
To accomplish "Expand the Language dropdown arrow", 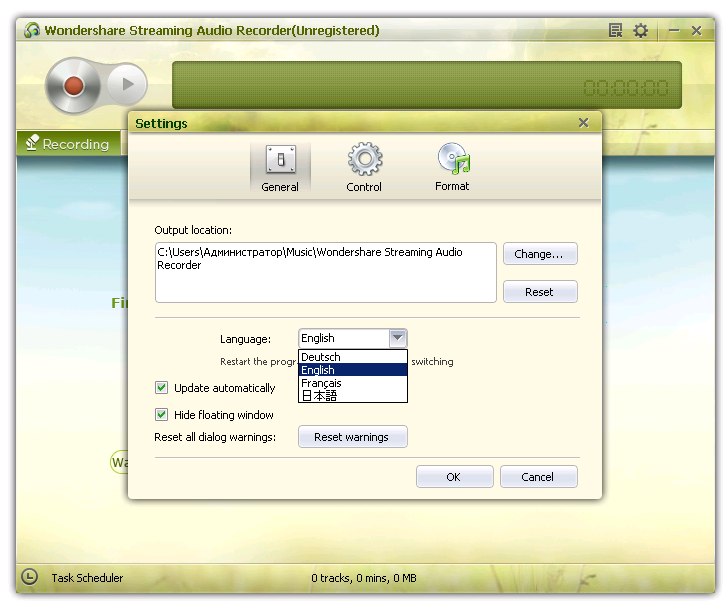I will click(398, 338).
